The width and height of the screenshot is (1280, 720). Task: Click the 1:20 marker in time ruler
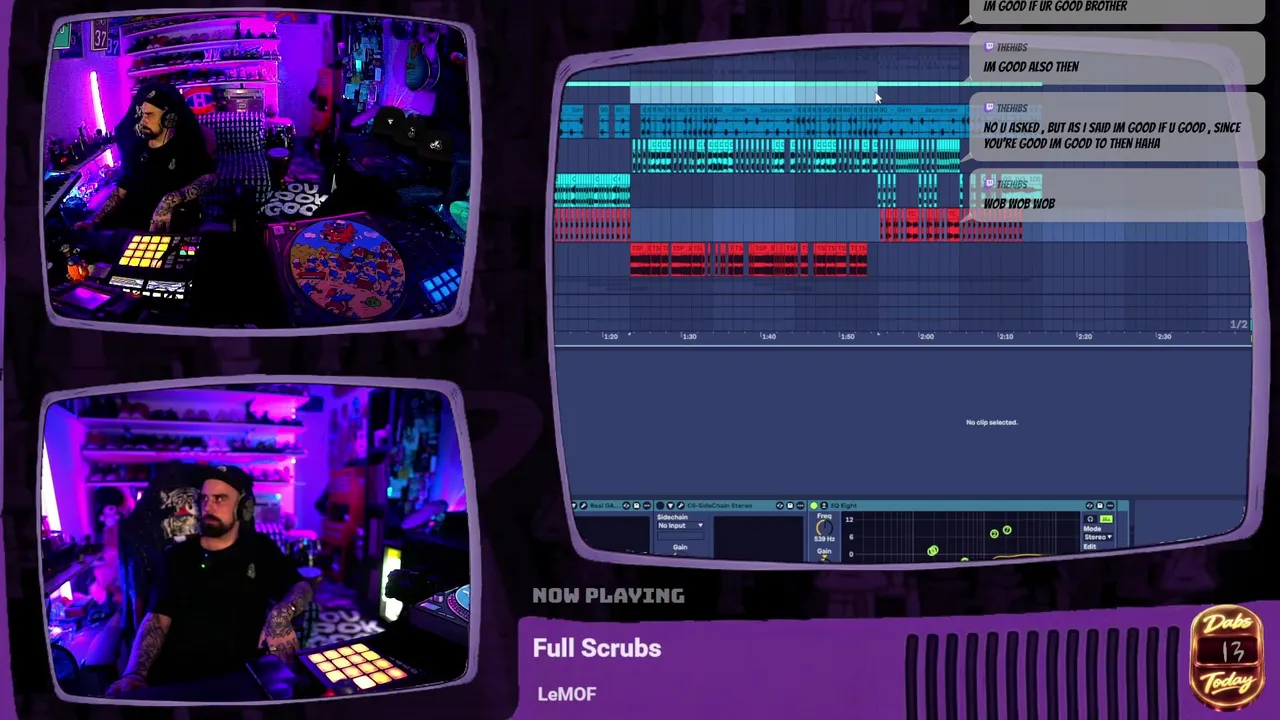point(610,337)
